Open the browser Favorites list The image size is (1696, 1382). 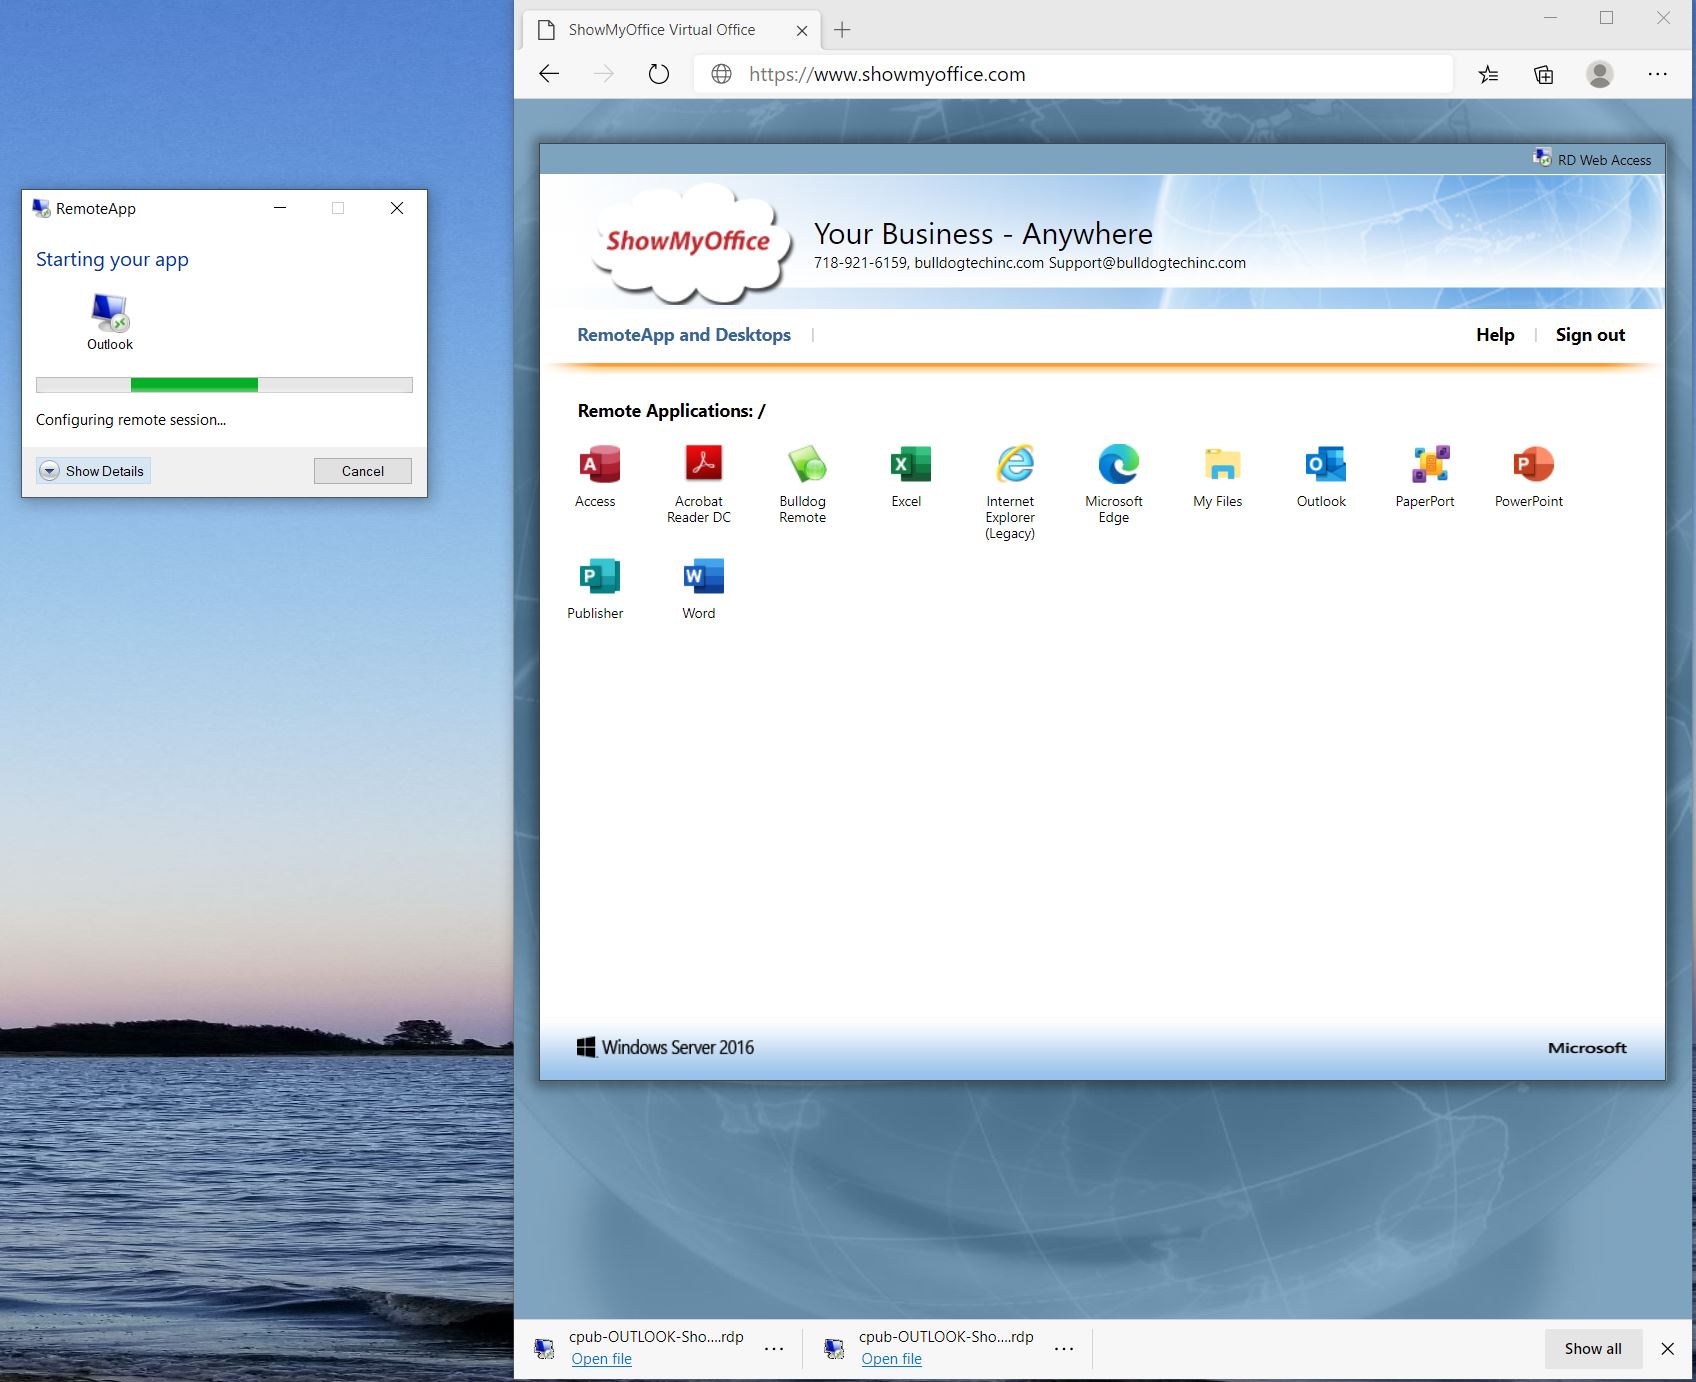click(1488, 74)
